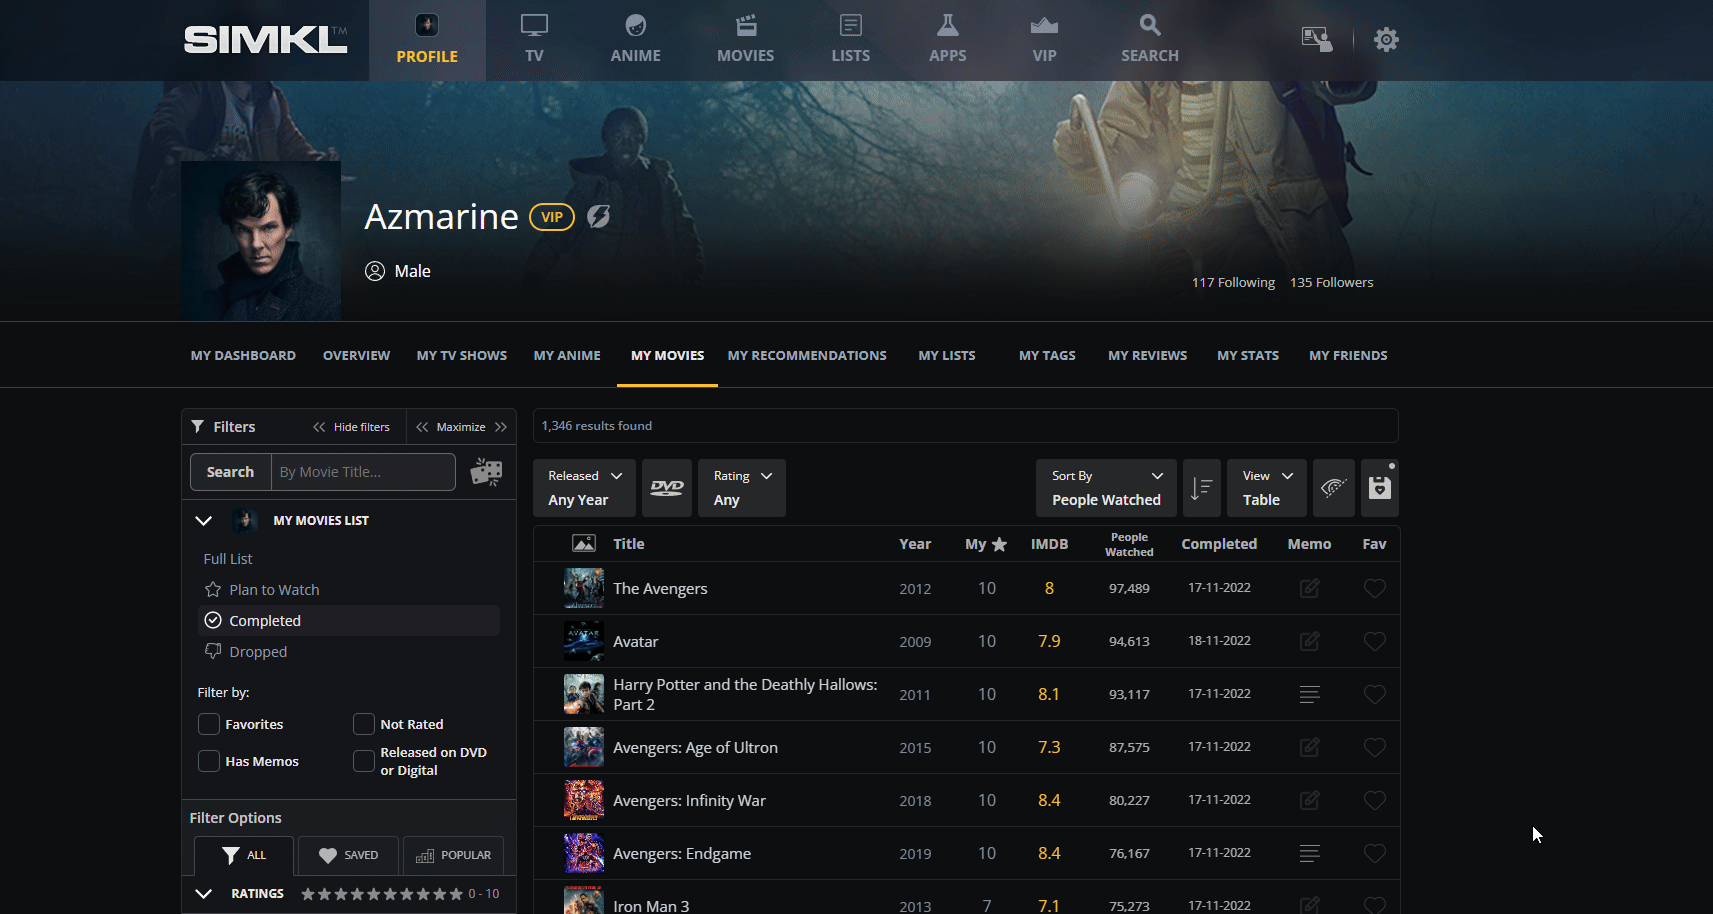Collapse the My Movies List section
This screenshot has width=1713, height=914.
click(x=204, y=521)
